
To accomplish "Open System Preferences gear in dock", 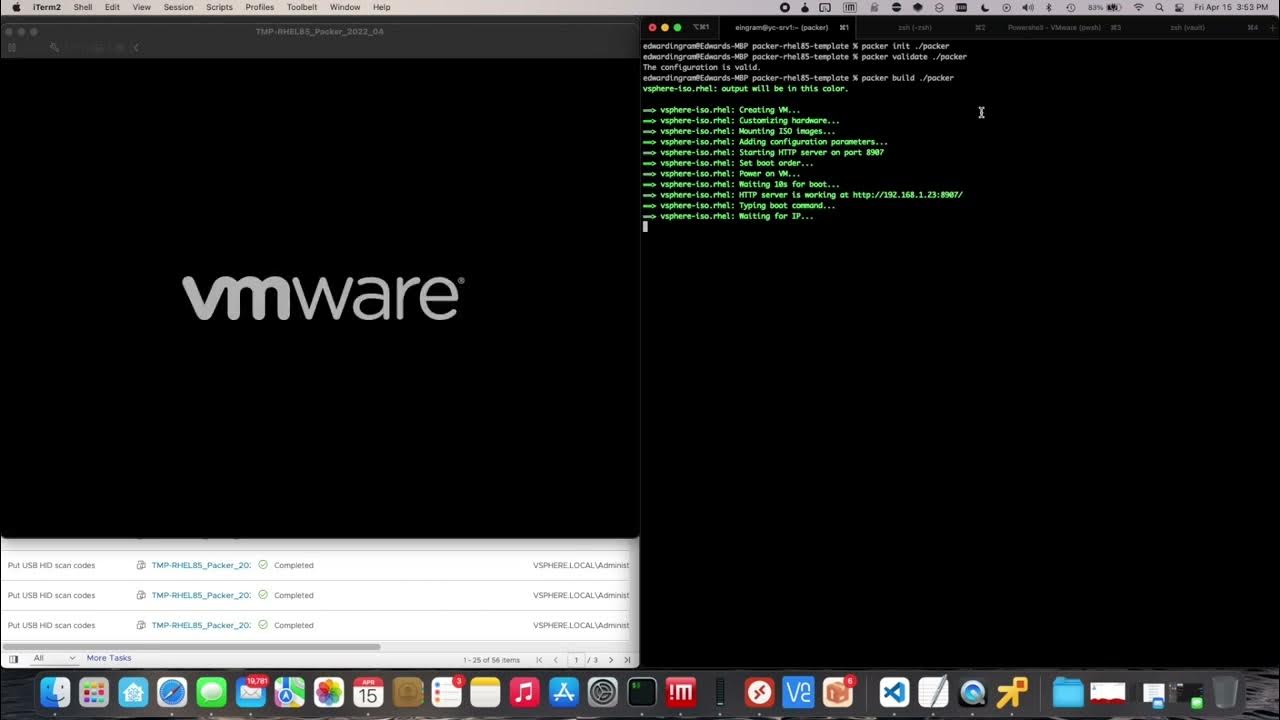I will (x=603, y=692).
